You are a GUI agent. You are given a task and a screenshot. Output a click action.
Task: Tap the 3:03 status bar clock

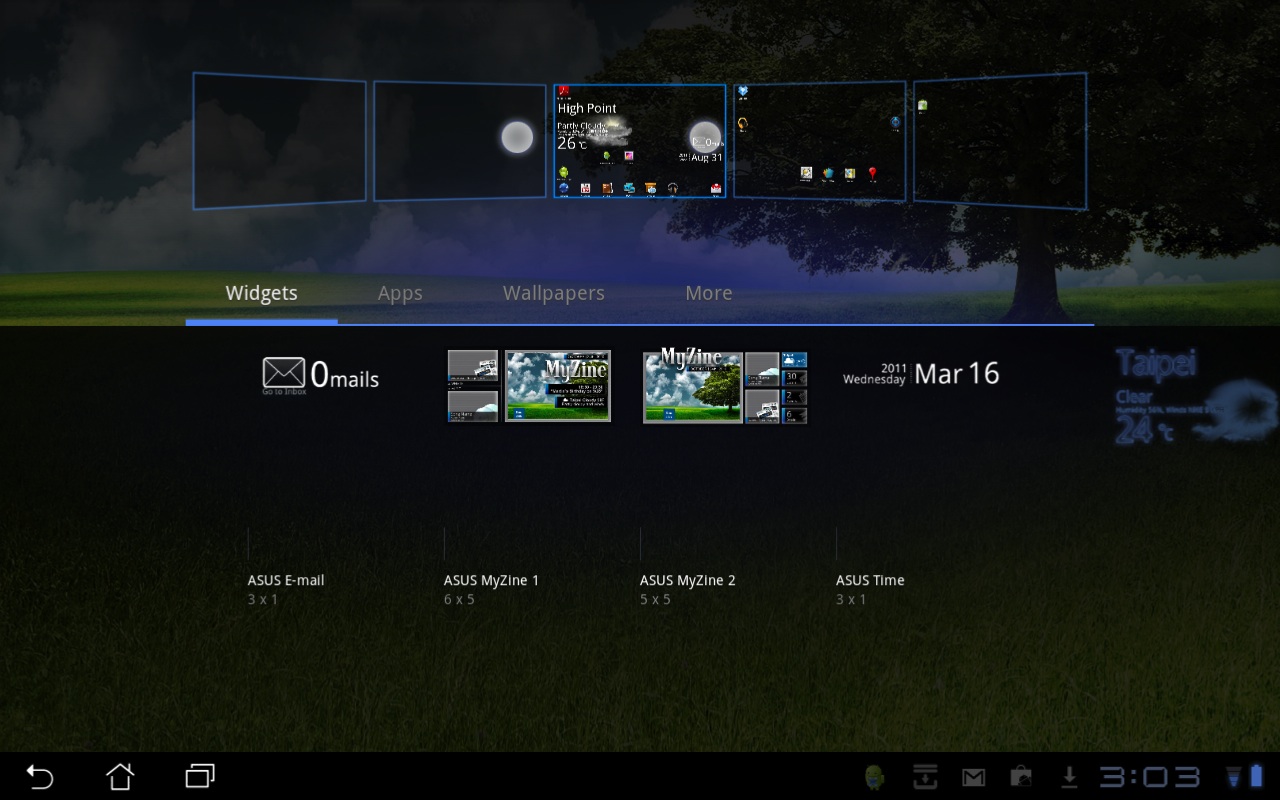tap(1150, 777)
